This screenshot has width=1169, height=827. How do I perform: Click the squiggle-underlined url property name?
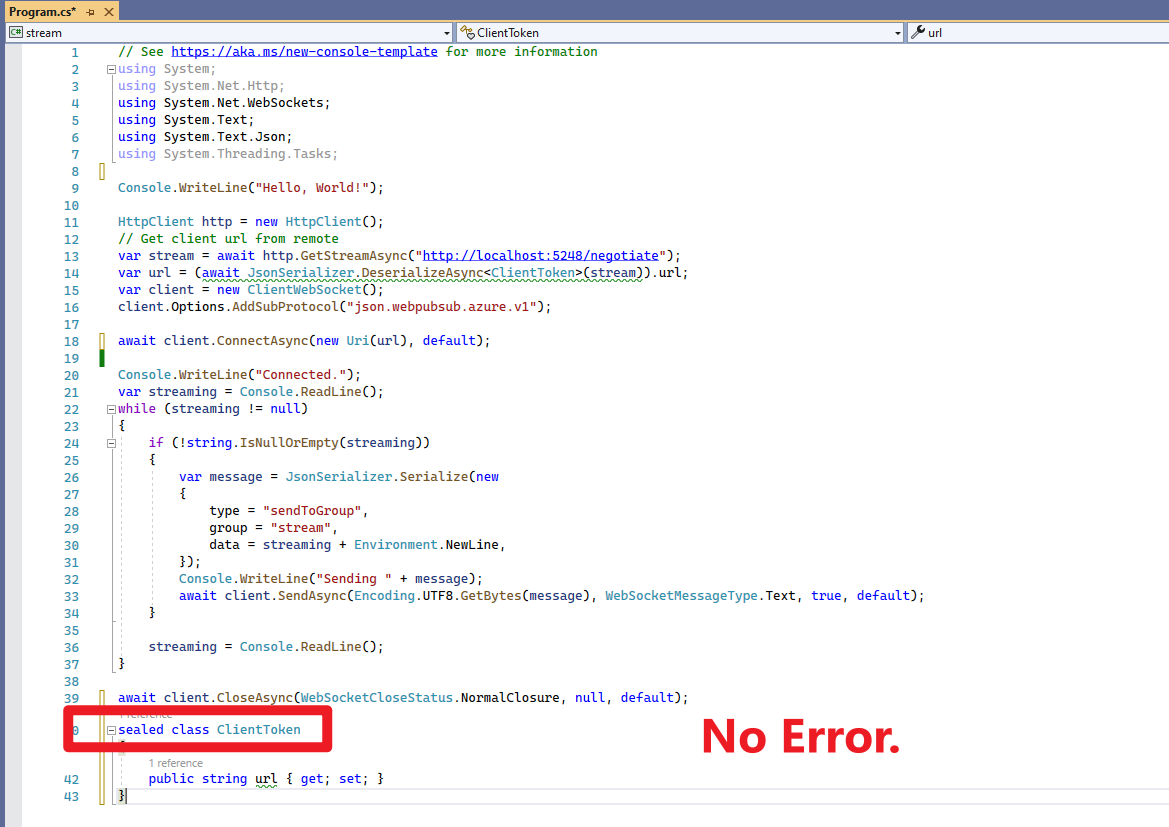click(265, 779)
